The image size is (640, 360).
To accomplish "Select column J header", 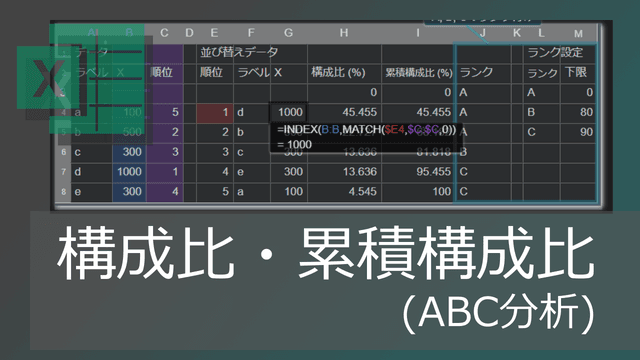I will [x=483, y=33].
